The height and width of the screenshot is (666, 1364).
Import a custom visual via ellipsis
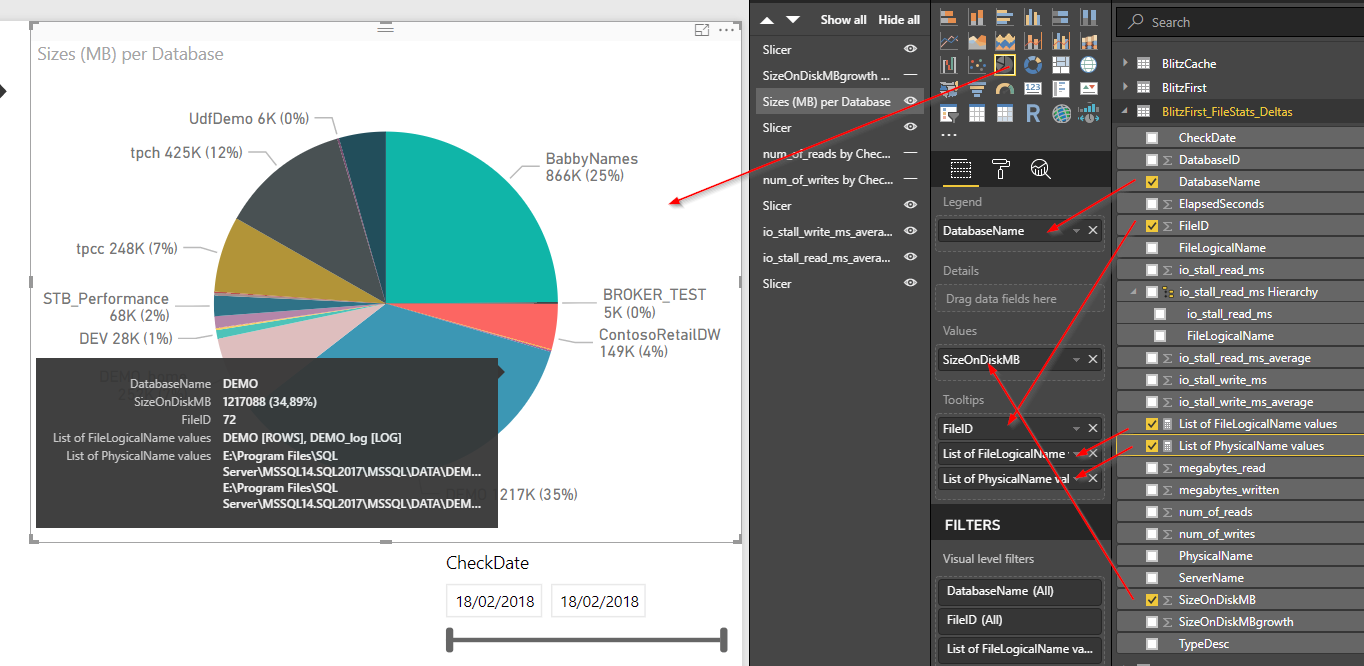pyautogui.click(x=949, y=135)
